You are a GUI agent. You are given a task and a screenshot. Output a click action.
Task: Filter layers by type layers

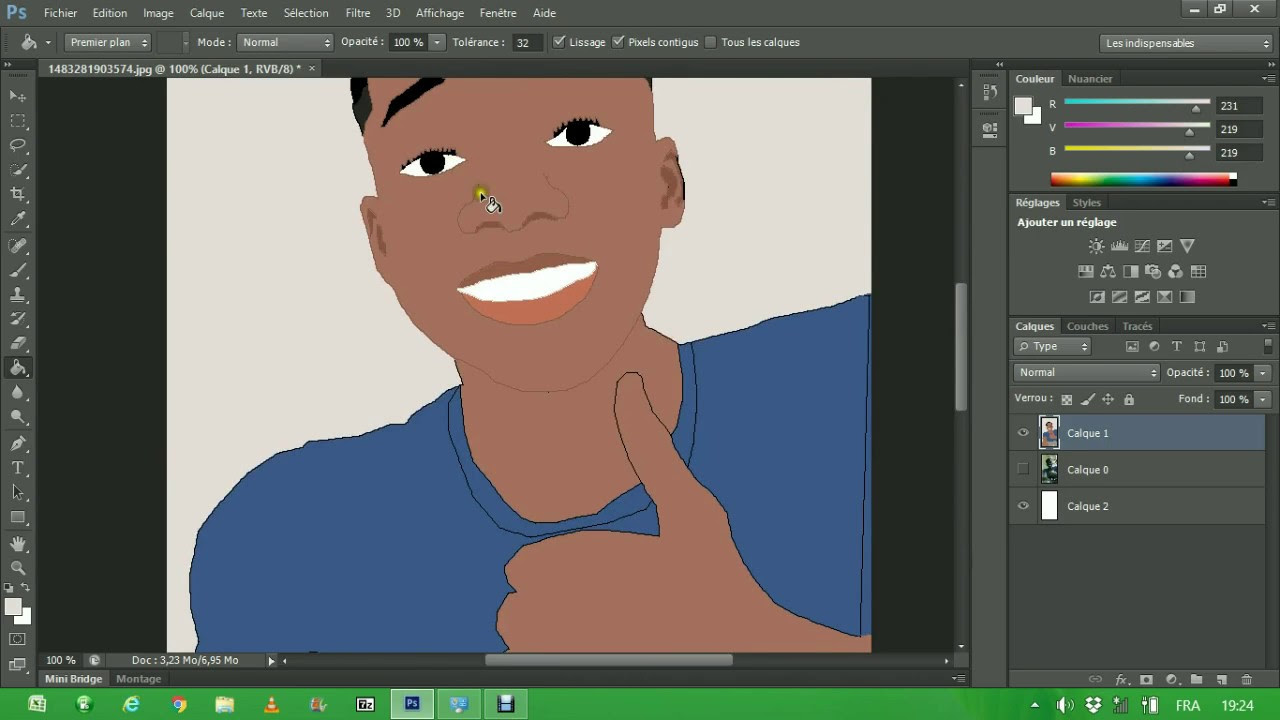tap(1176, 346)
